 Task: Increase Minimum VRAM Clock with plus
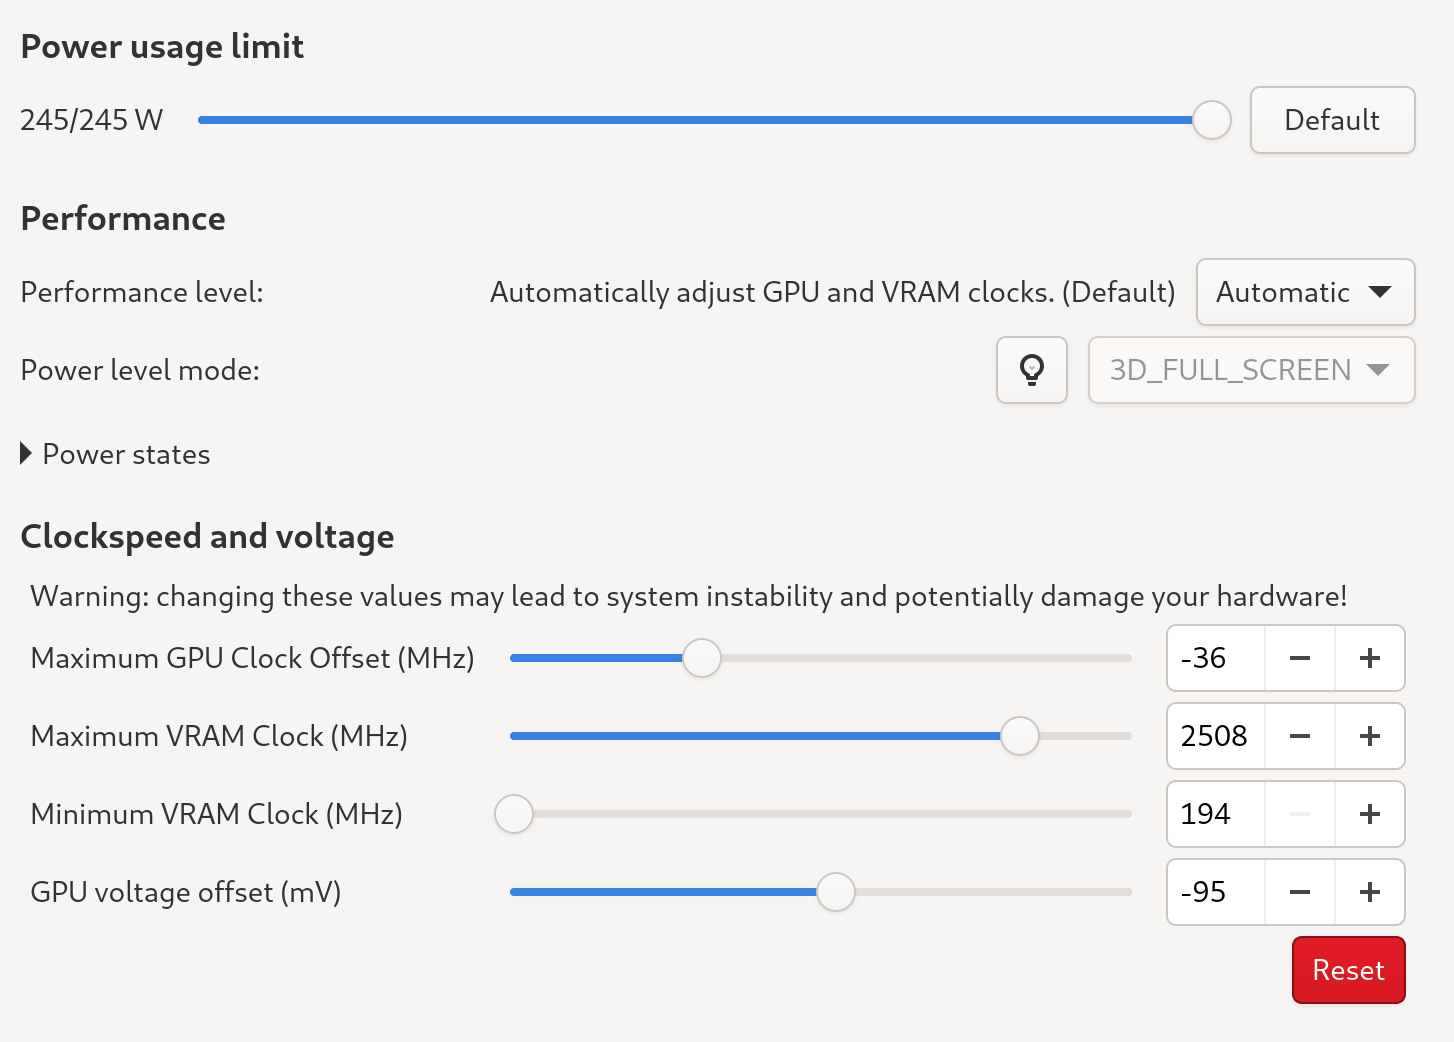point(1370,814)
